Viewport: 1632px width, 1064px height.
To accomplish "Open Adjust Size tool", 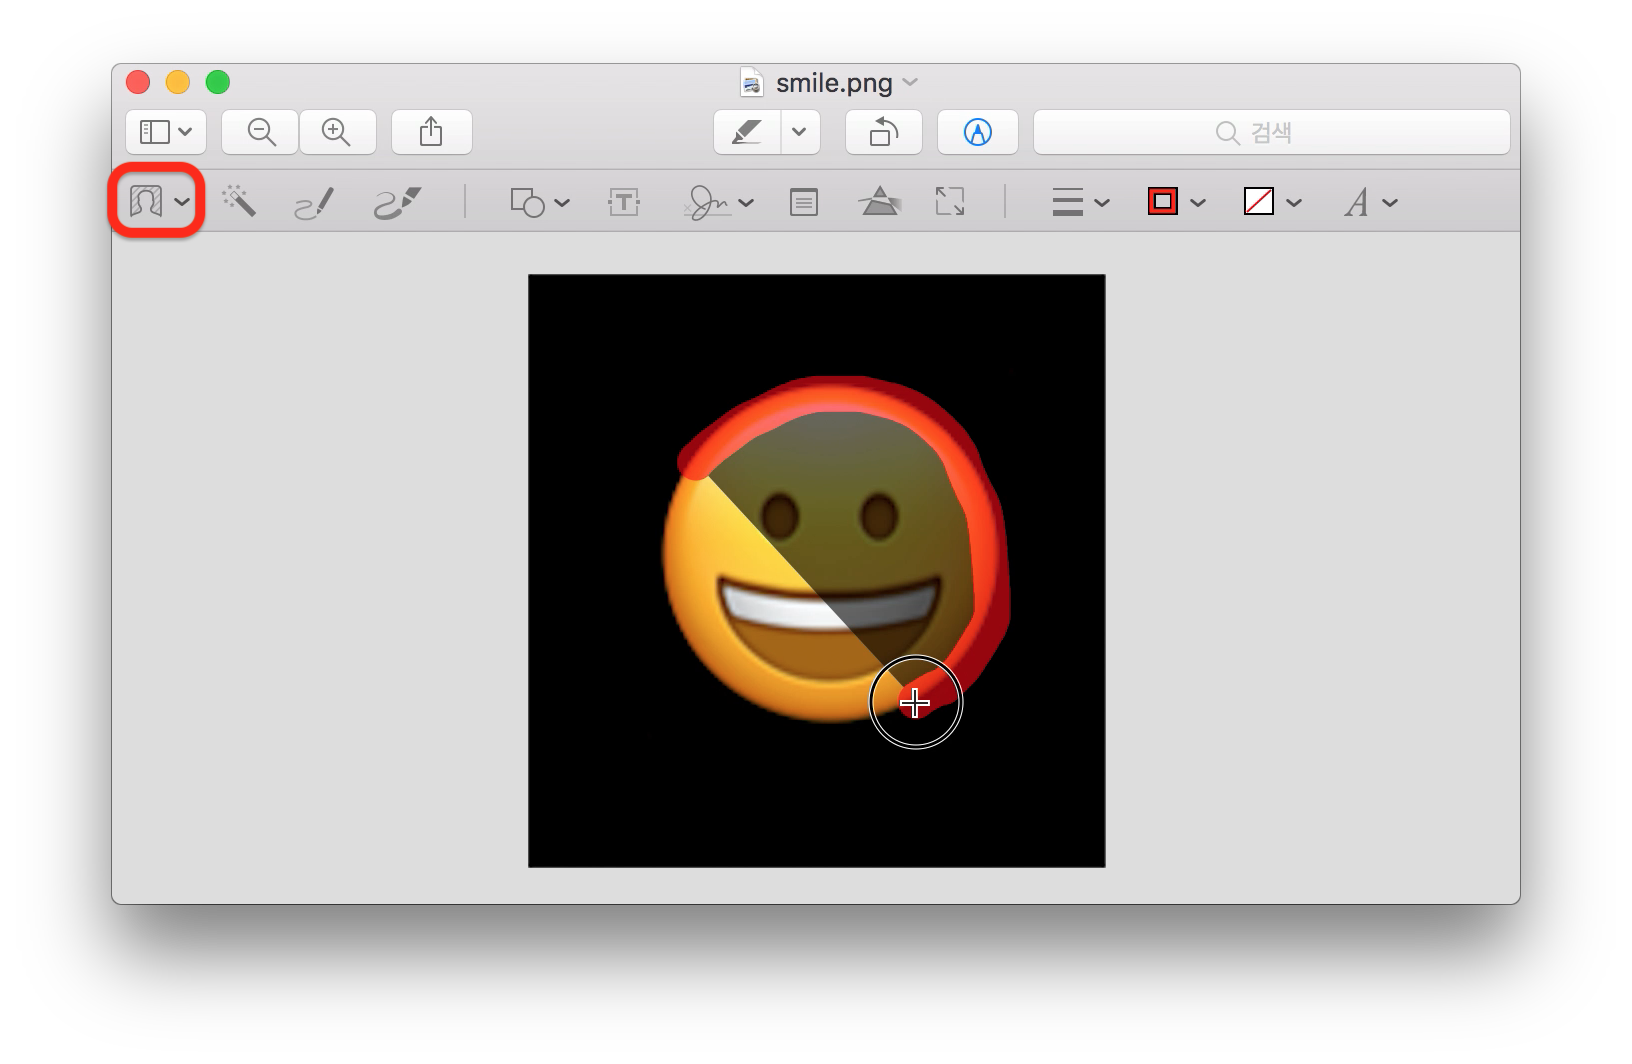I will coord(950,202).
